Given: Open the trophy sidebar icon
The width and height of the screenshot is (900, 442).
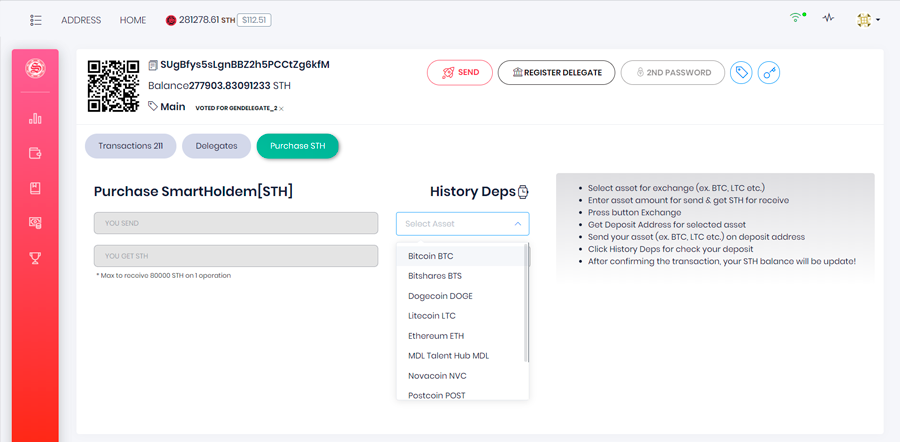Looking at the screenshot, I should (x=35, y=258).
